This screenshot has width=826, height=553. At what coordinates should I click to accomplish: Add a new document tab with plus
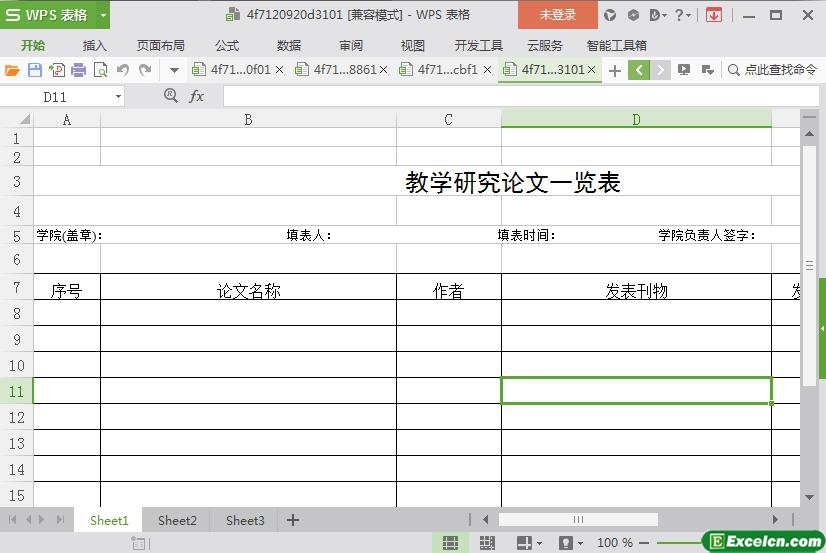pyautogui.click(x=614, y=71)
